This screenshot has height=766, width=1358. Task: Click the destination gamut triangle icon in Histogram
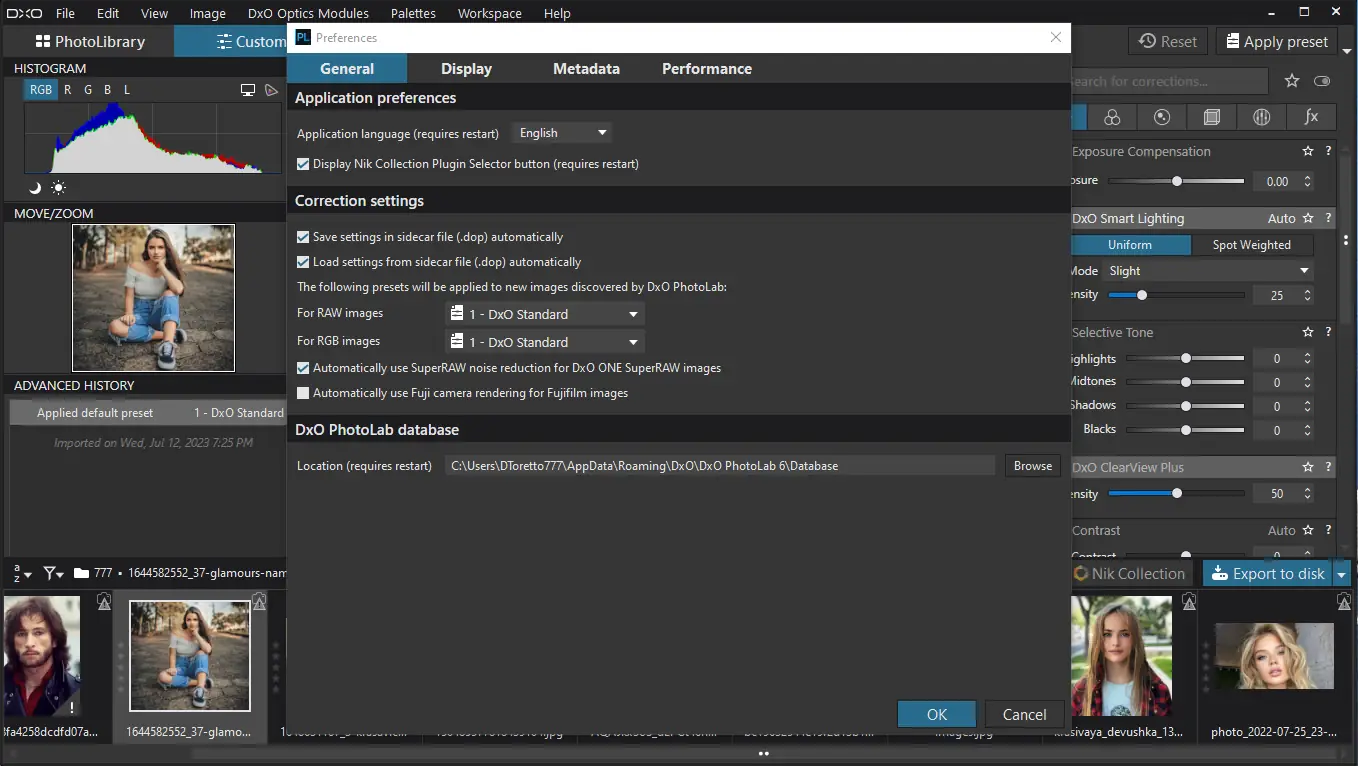(271, 90)
